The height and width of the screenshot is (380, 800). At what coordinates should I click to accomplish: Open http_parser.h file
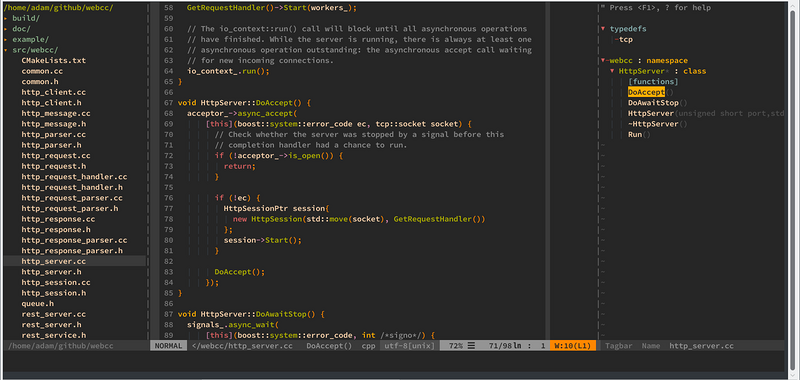tap(51, 145)
